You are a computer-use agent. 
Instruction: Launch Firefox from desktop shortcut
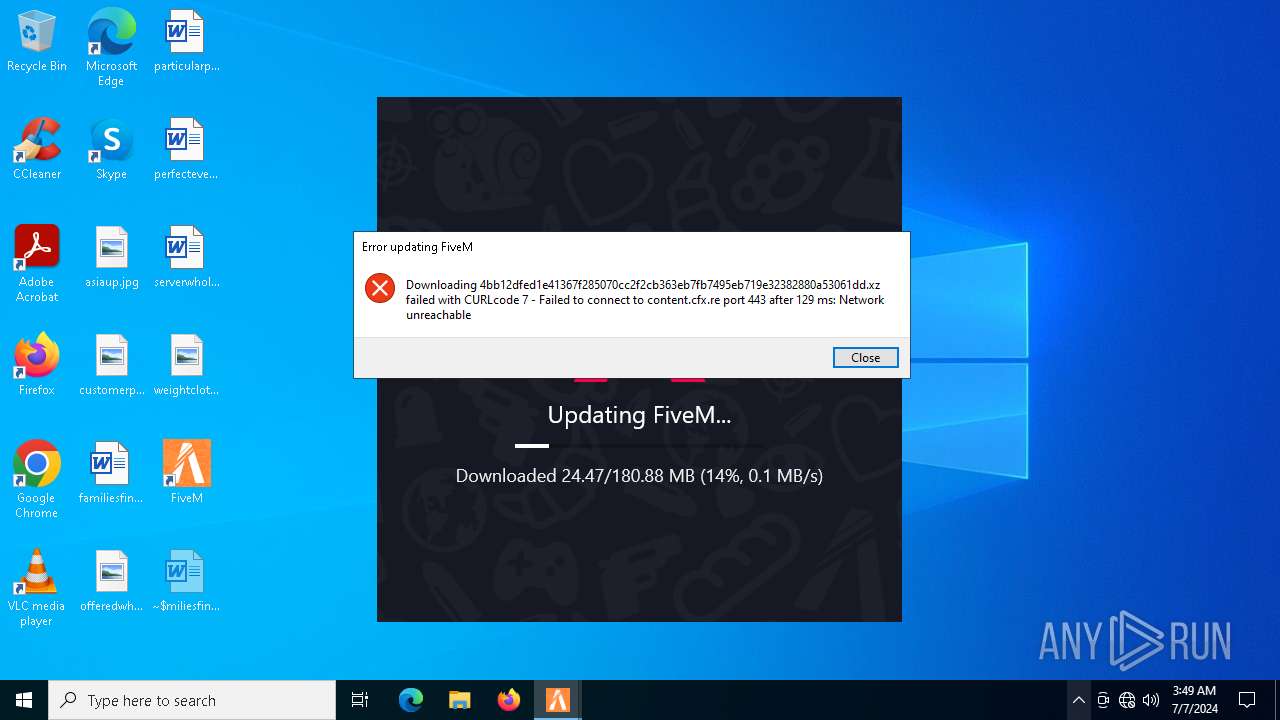pos(37,366)
